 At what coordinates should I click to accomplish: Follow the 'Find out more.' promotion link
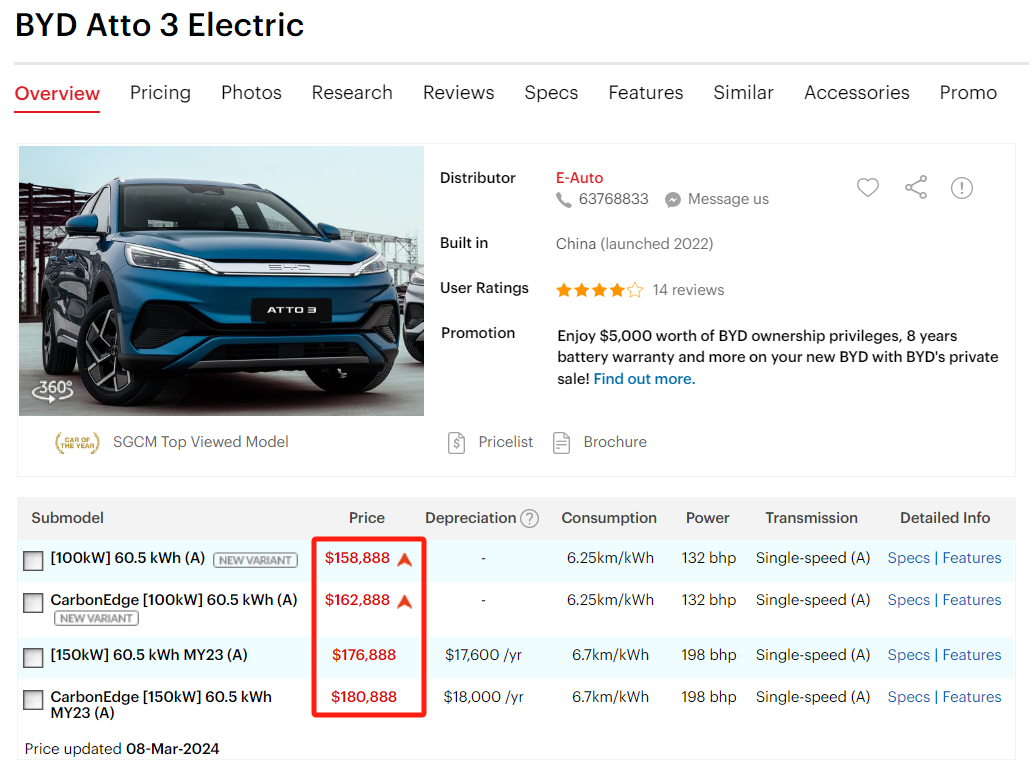click(644, 379)
